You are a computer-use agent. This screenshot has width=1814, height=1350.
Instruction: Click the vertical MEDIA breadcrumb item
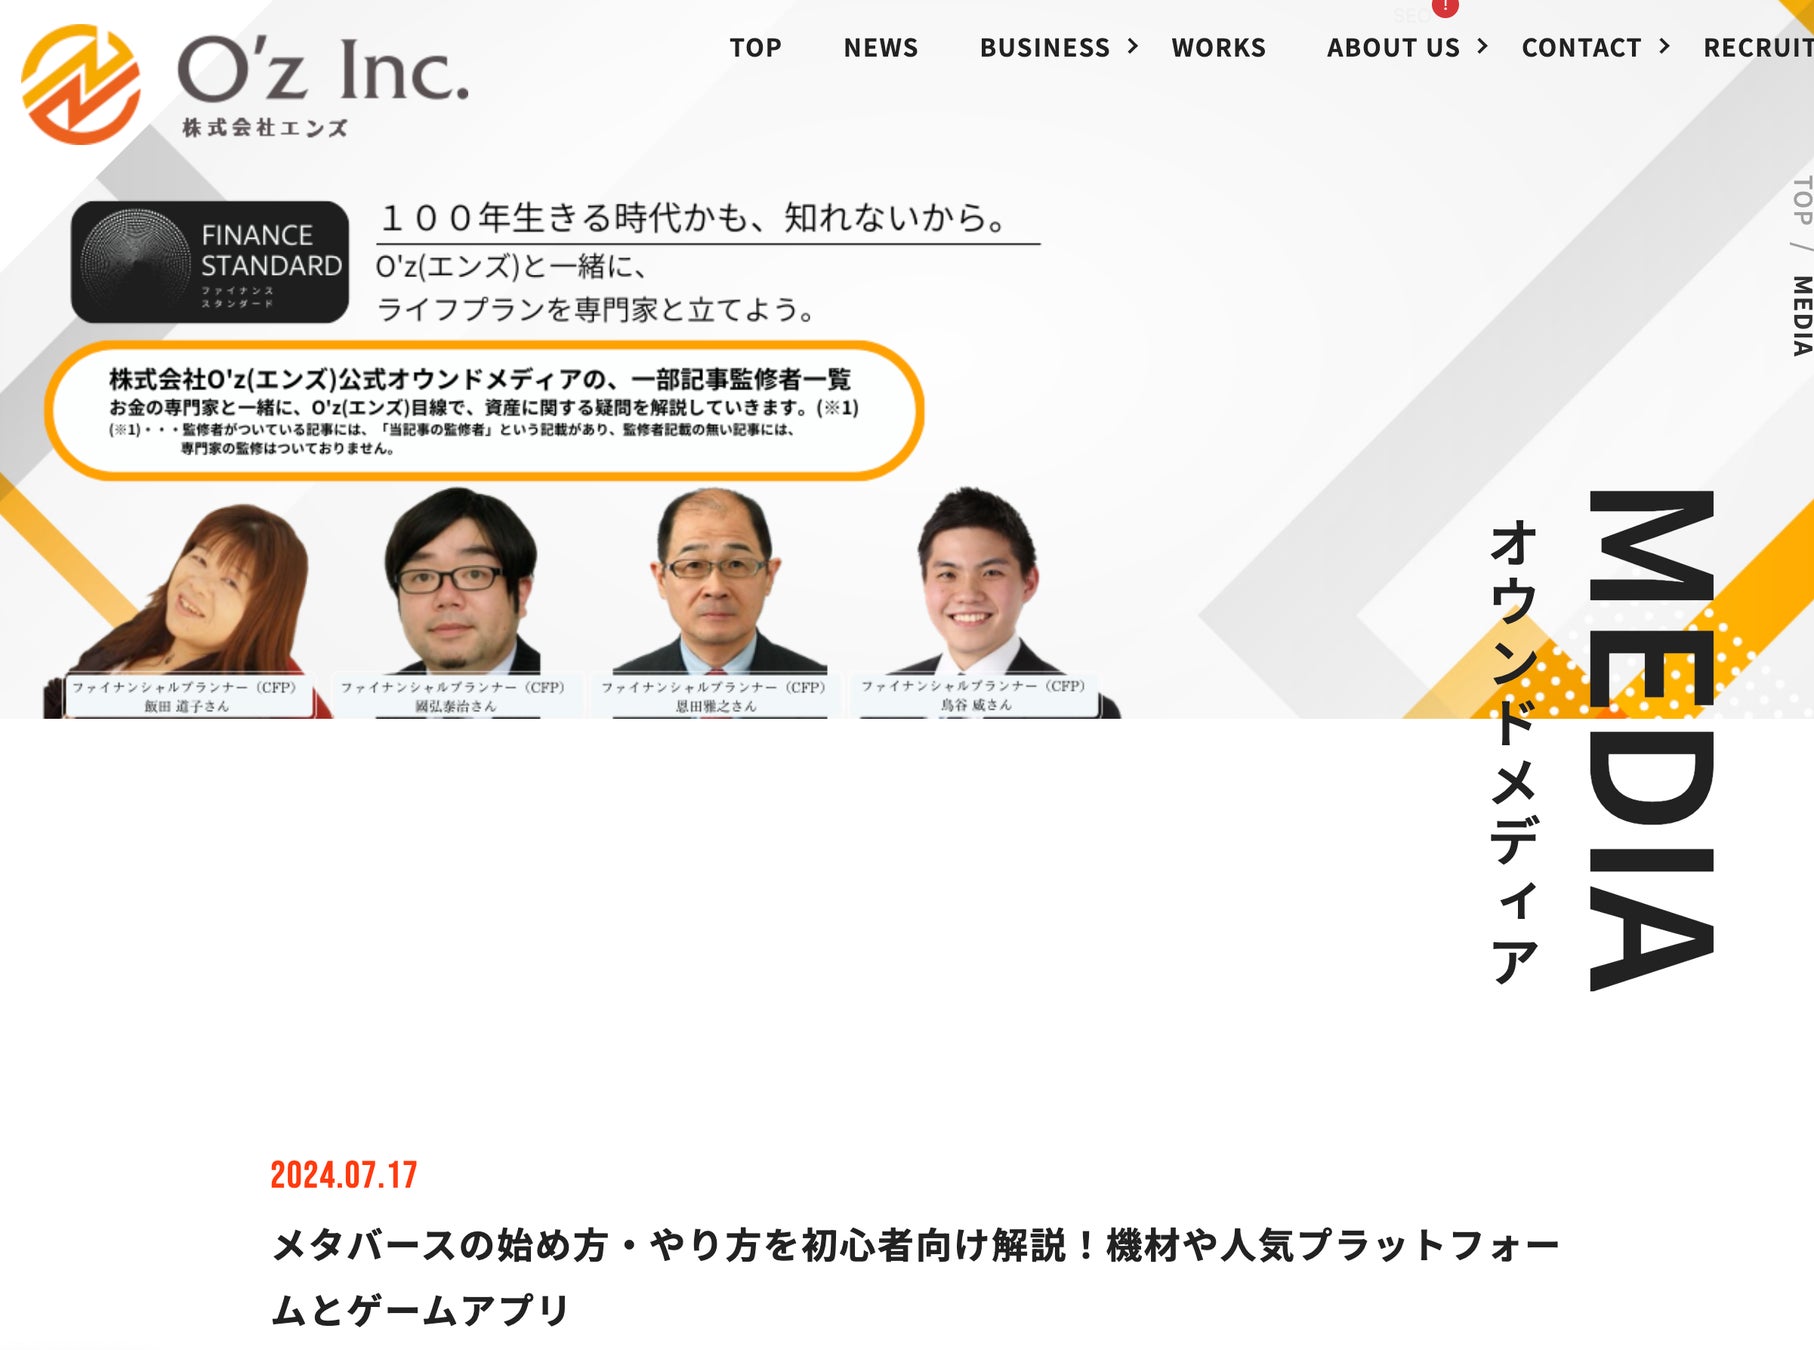pyautogui.click(x=1802, y=316)
